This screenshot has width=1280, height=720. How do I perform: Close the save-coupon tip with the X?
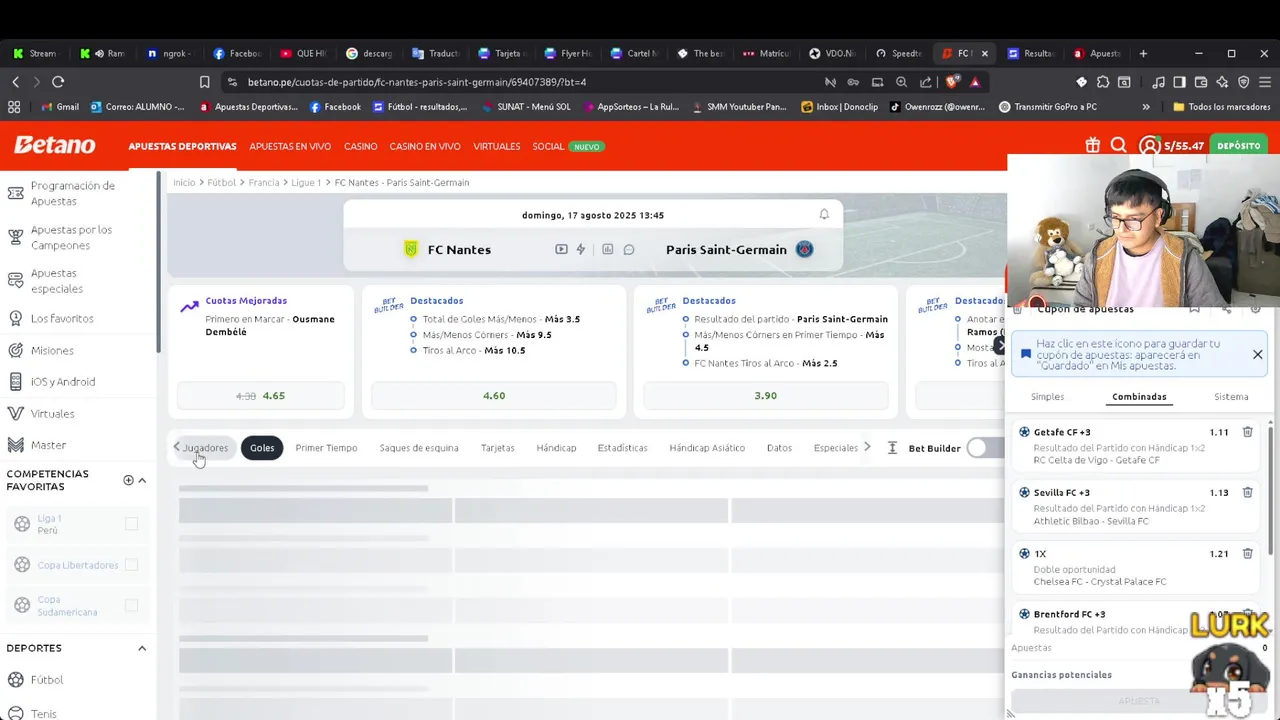pos(1257,355)
